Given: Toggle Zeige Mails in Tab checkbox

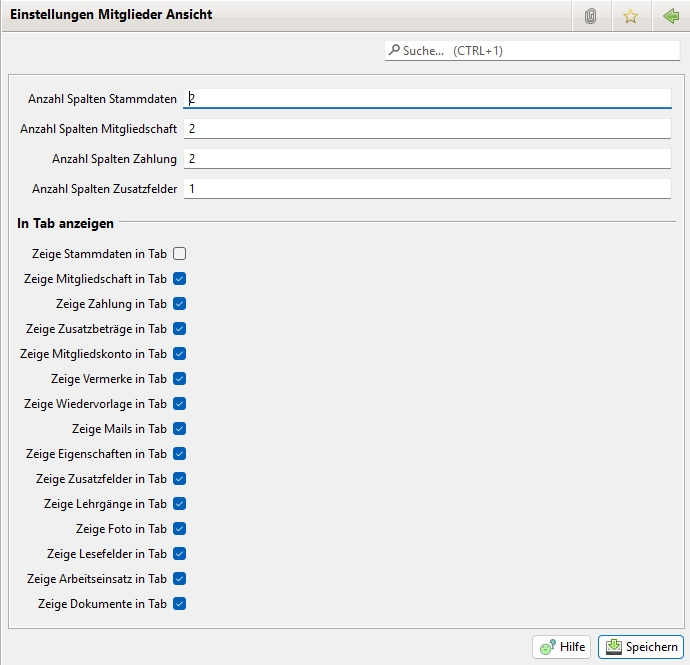Looking at the screenshot, I should click(x=180, y=429).
